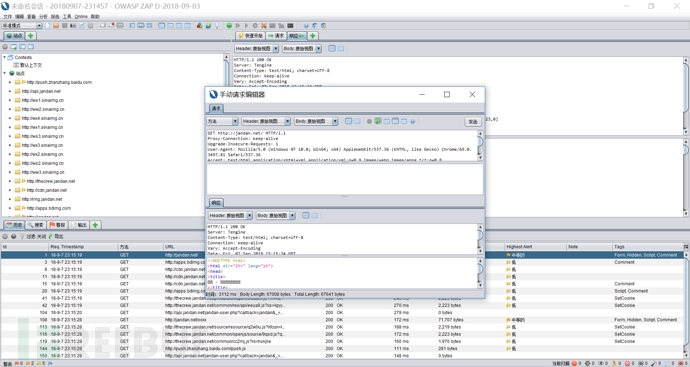This screenshot has width=690, height=367.
Task: Open the Header dropdown in editor 响应 section
Action: click(230, 215)
